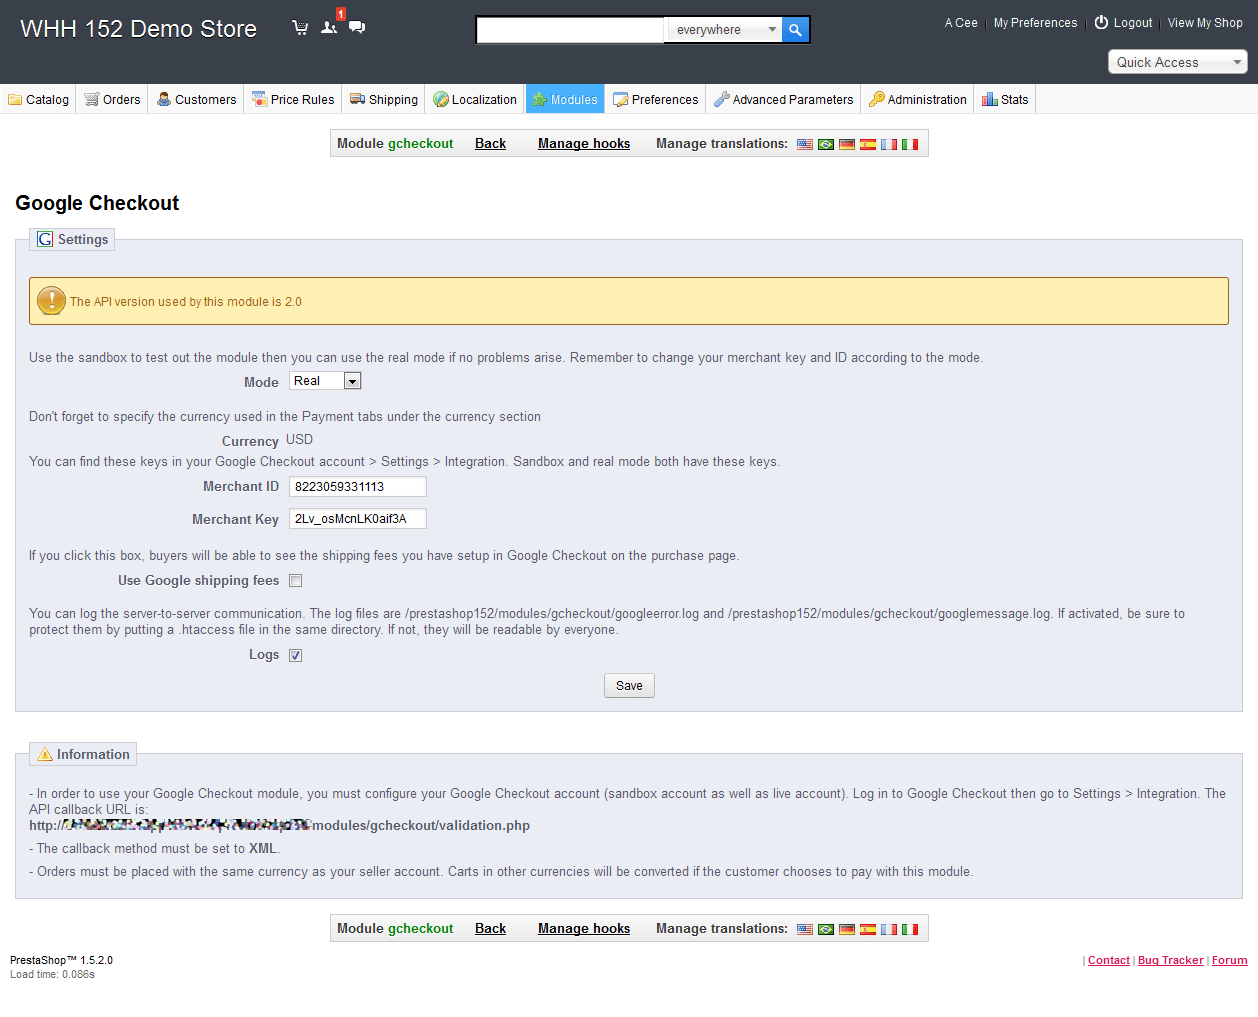The width and height of the screenshot is (1258, 1017).
Task: Click into the Merchant ID field
Action: click(x=357, y=487)
